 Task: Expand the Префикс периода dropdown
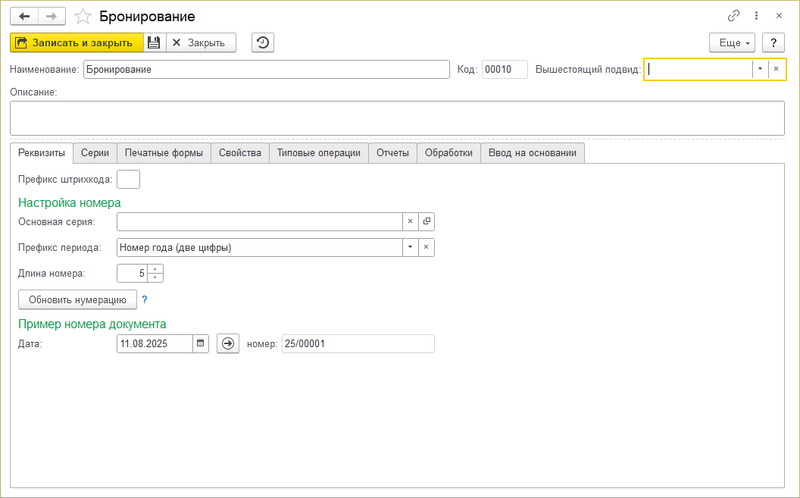click(x=410, y=247)
